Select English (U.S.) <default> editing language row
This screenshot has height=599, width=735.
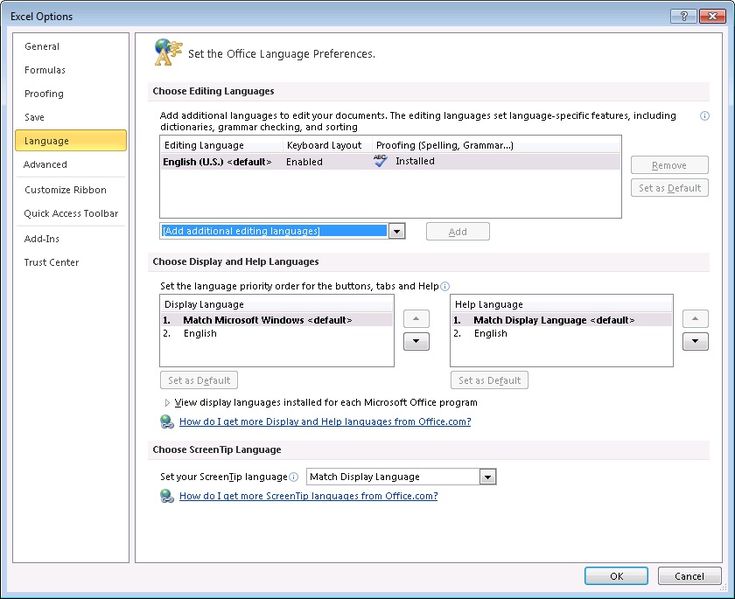[390, 161]
